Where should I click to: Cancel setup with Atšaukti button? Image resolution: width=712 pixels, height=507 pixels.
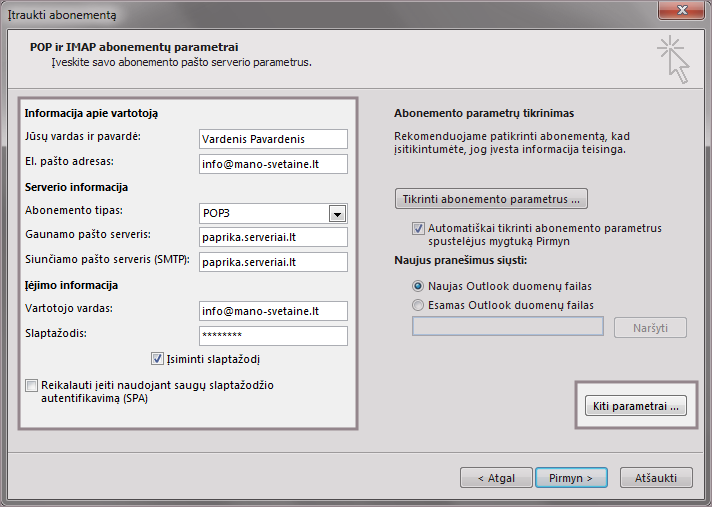pos(656,478)
